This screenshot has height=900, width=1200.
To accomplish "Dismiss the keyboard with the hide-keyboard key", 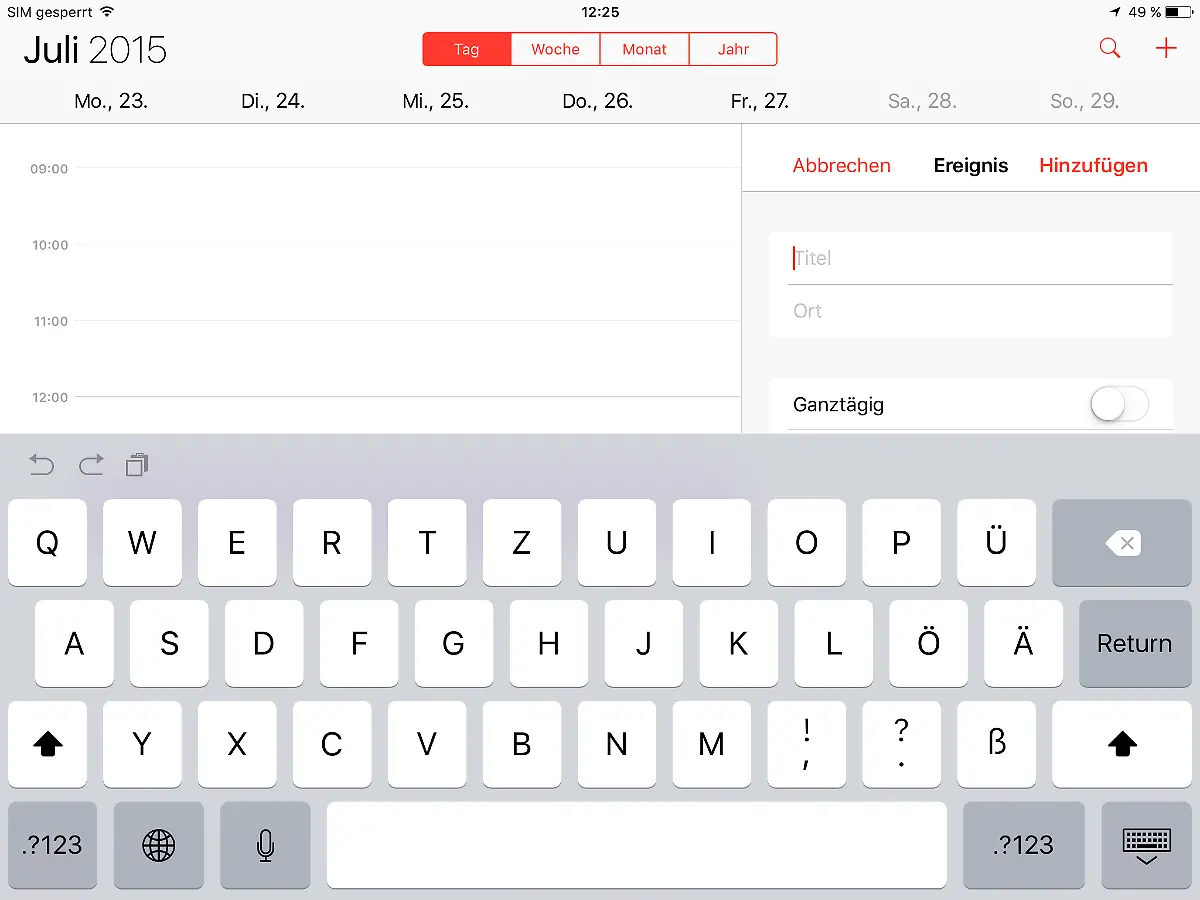I will pyautogui.click(x=1146, y=845).
